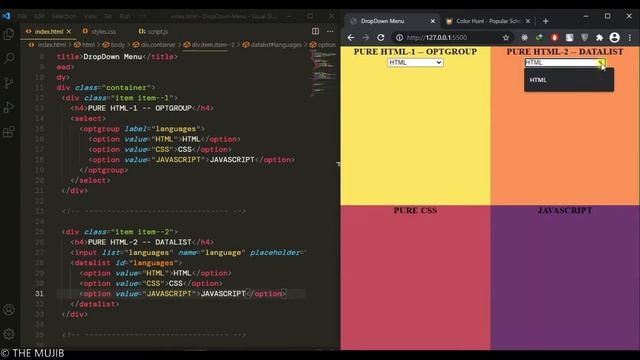Click the datalist input dropdown arrow
The image size is (640, 360).
click(601, 62)
